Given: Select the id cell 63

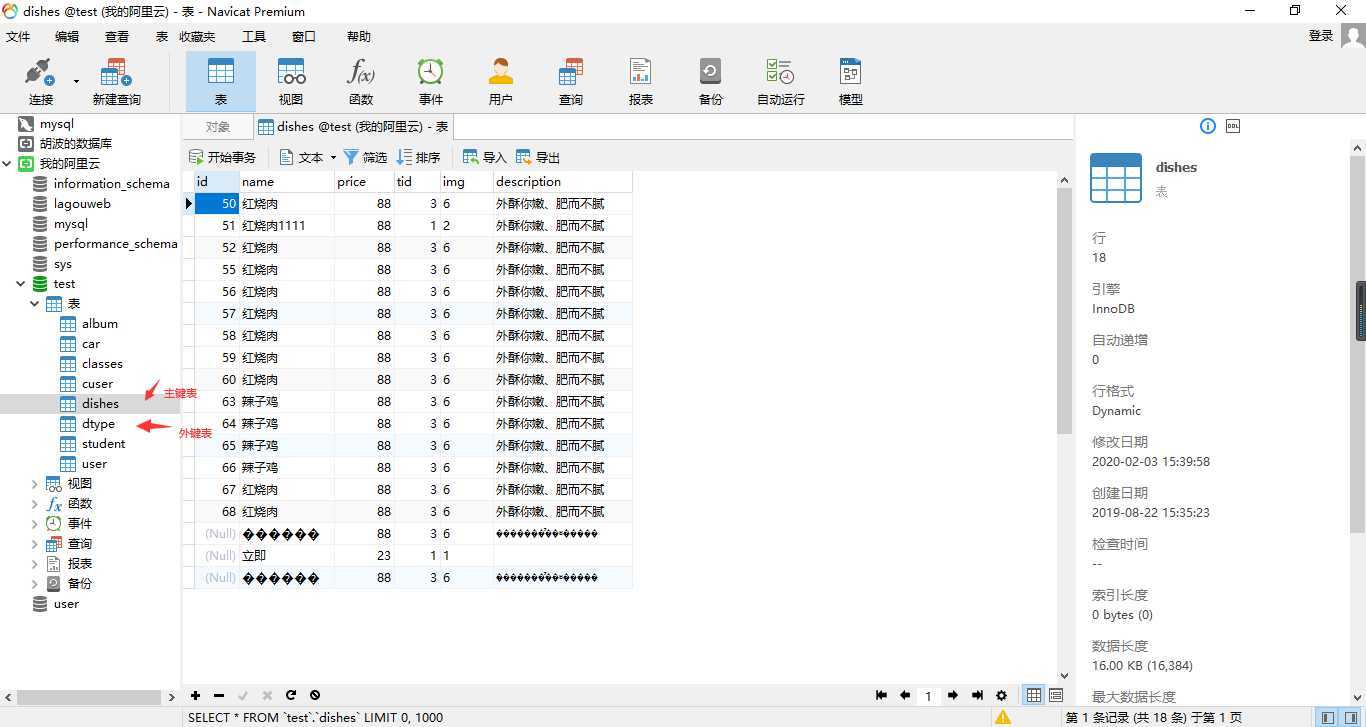Looking at the screenshot, I should tap(217, 402).
